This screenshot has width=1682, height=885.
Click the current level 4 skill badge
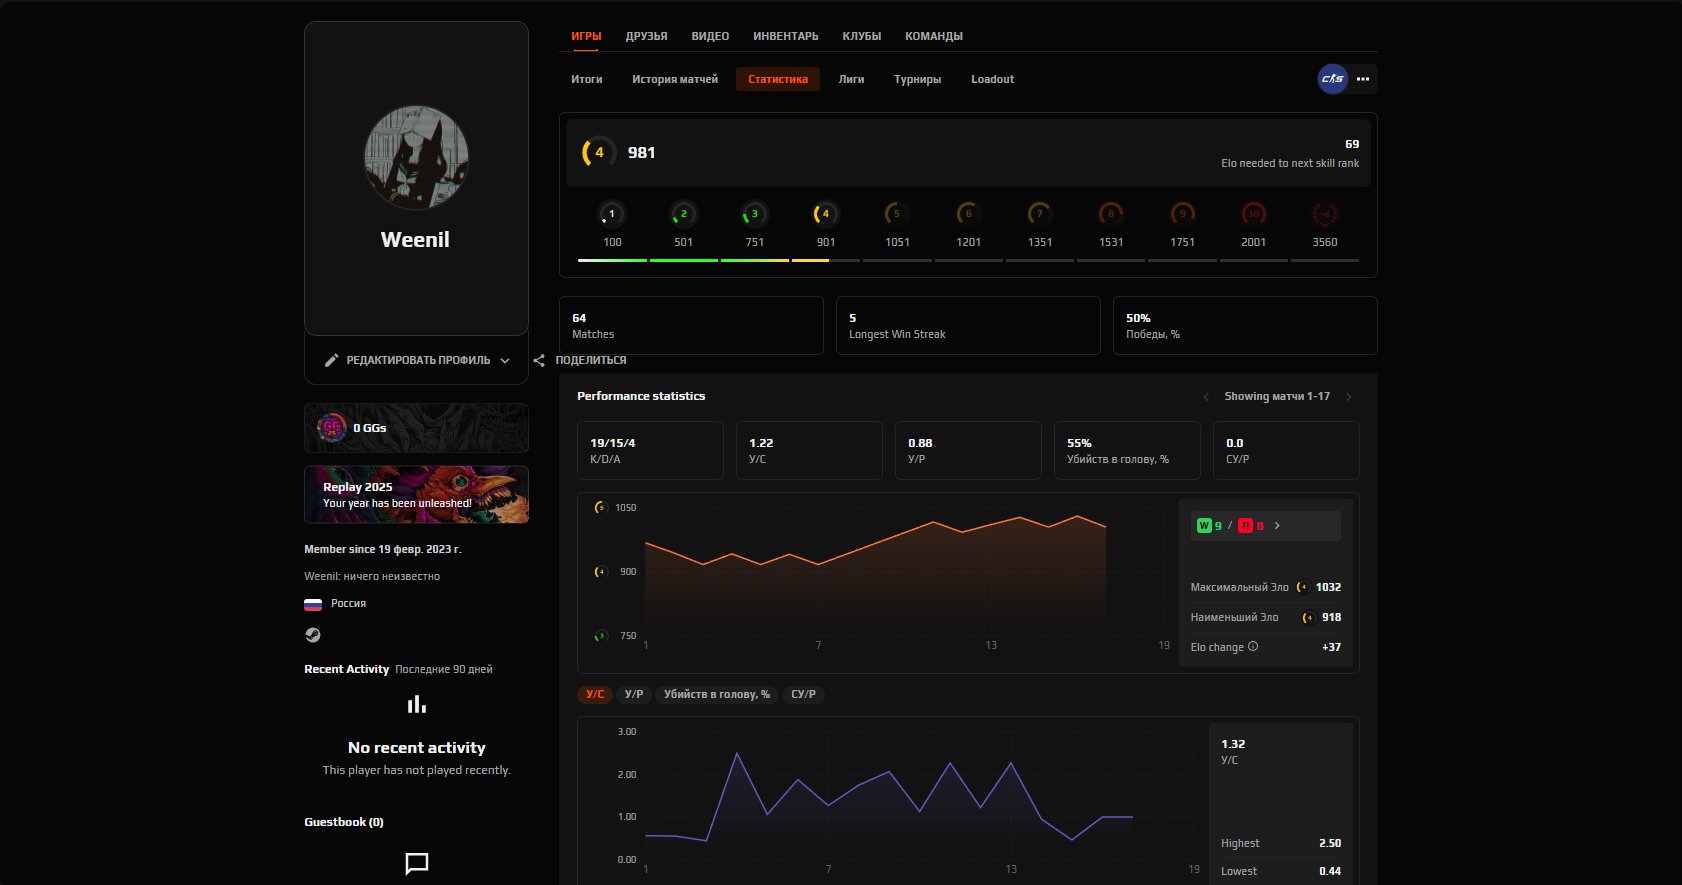coord(598,153)
